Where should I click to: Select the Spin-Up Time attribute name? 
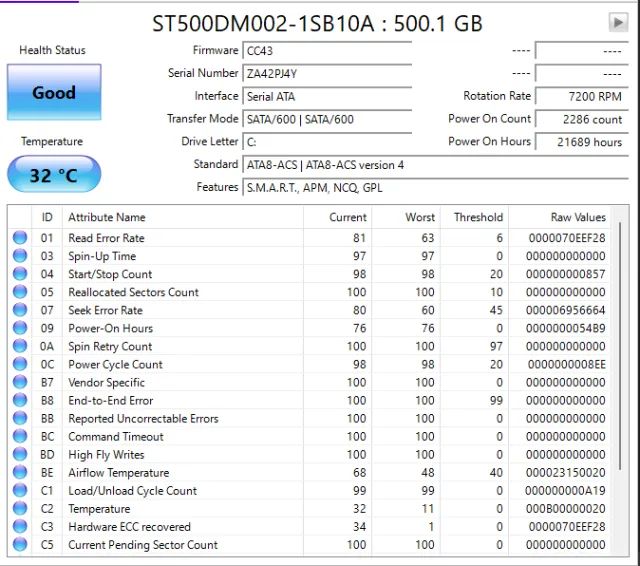102,256
